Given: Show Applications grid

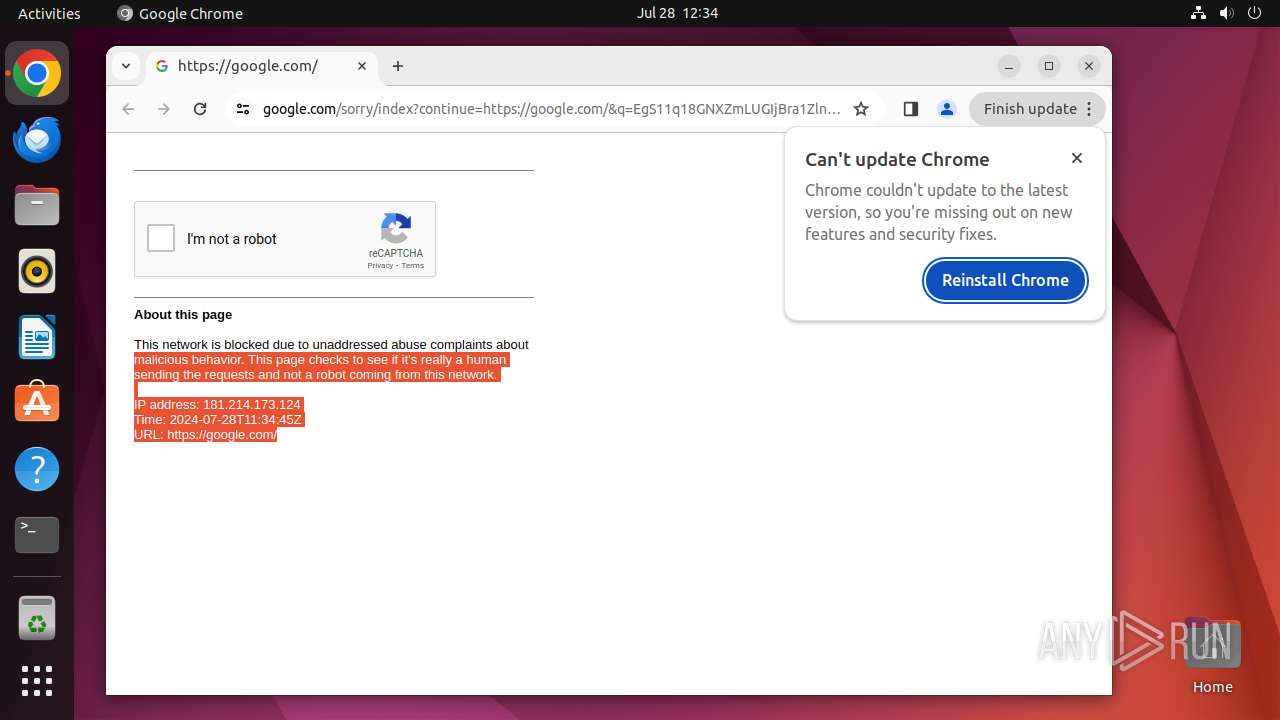Looking at the screenshot, I should coord(37,681).
